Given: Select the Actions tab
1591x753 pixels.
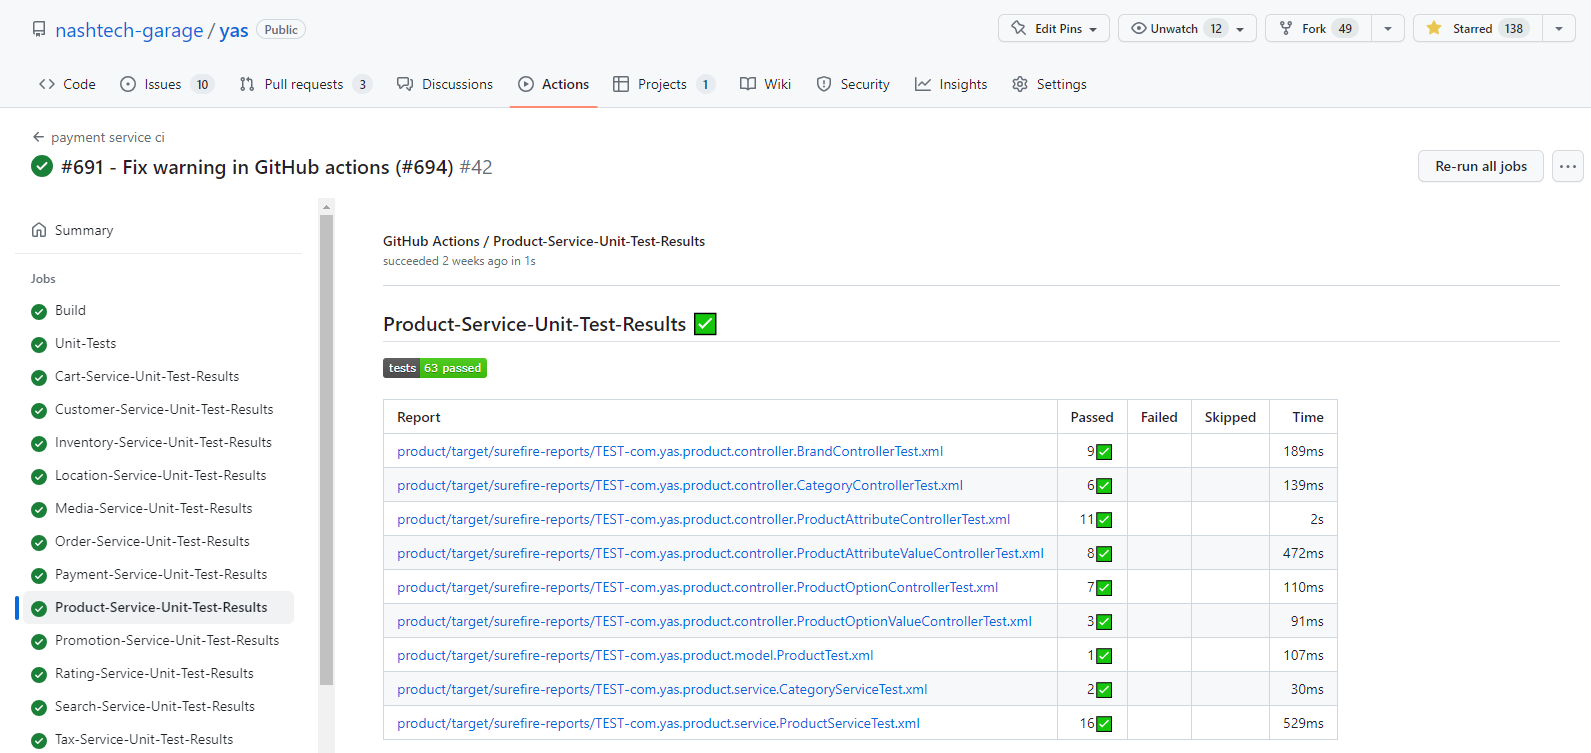Looking at the screenshot, I should [554, 84].
